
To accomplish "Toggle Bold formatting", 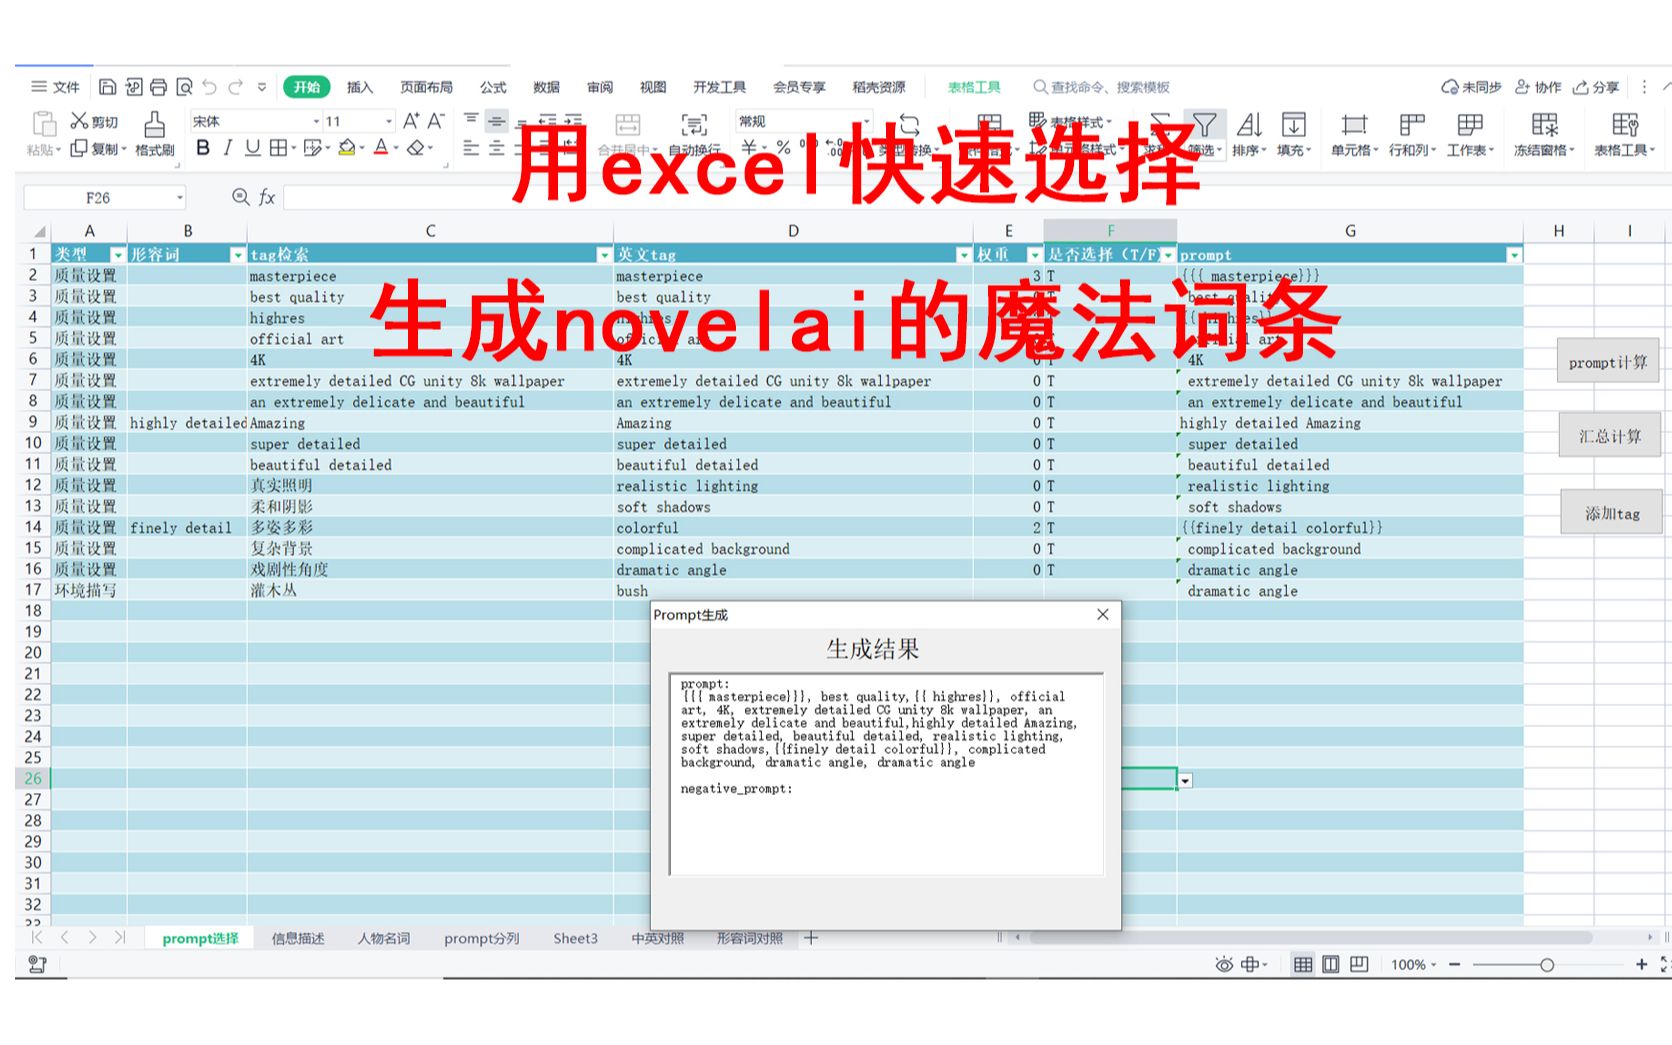I will 203,148.
